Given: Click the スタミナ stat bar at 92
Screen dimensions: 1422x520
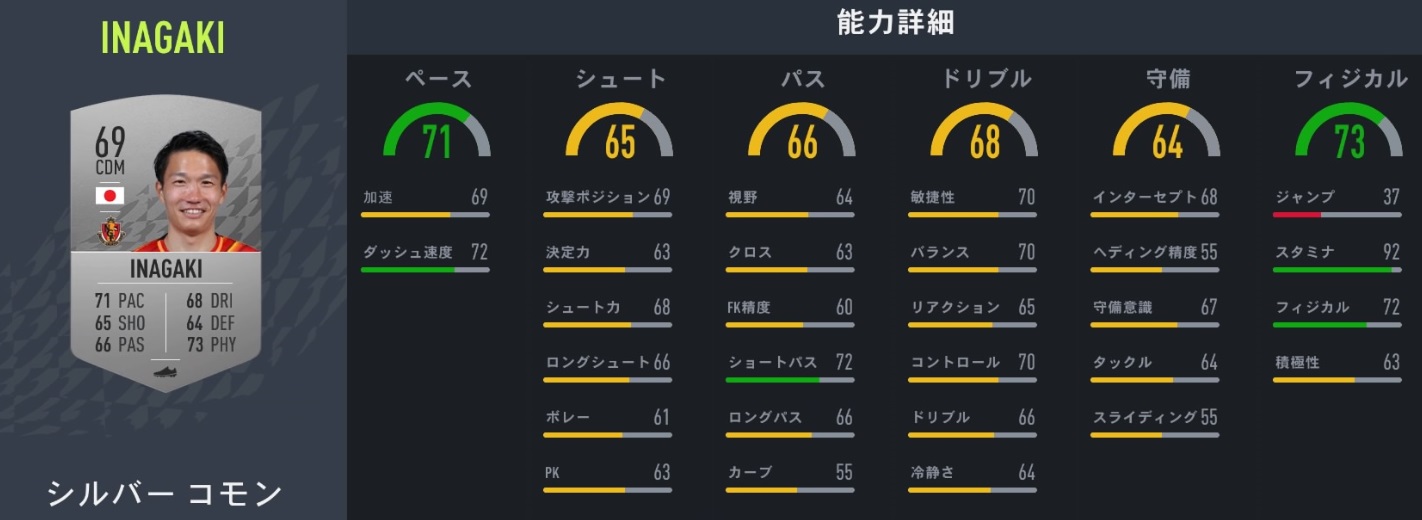Looking at the screenshot, I should pos(1337,270).
